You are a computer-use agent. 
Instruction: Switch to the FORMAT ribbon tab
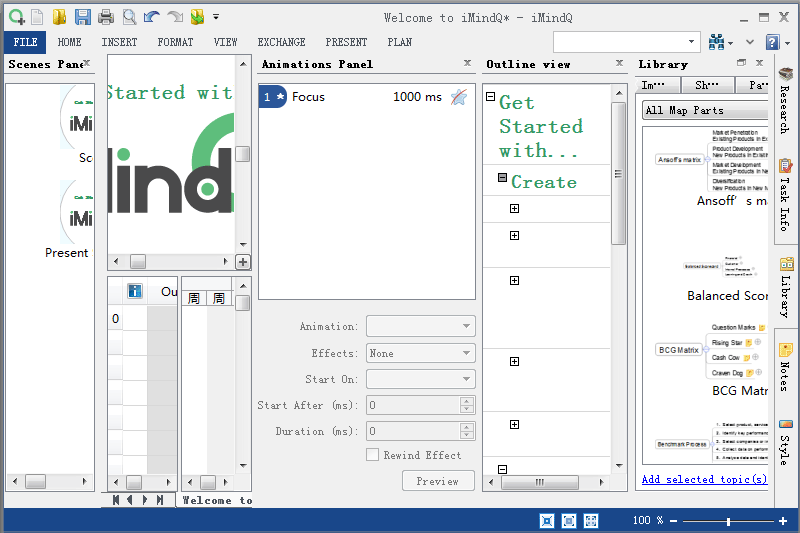175,42
